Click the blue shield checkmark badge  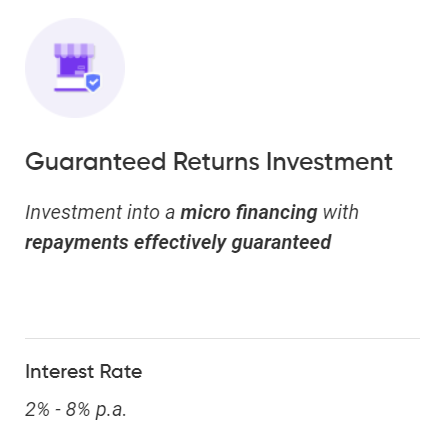pyautogui.click(x=93, y=82)
